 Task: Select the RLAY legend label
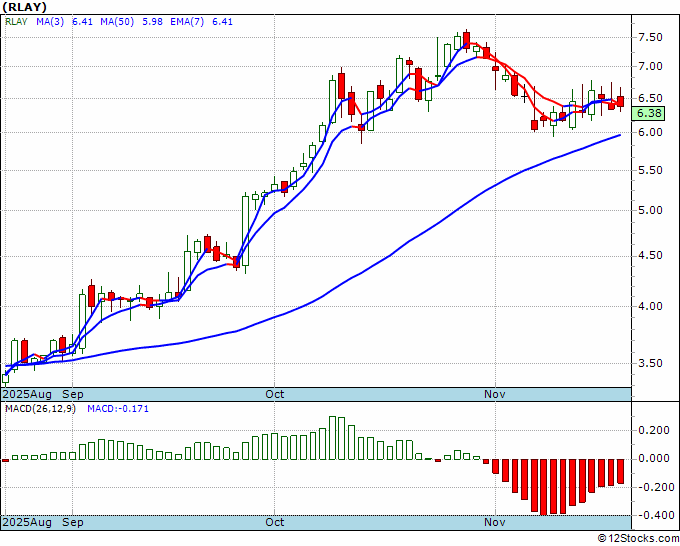pos(16,21)
